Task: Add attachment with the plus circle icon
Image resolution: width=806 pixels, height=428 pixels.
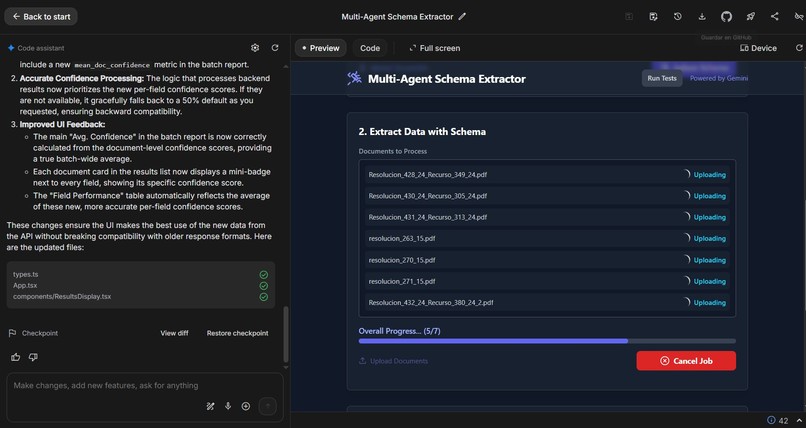Action: [246, 406]
